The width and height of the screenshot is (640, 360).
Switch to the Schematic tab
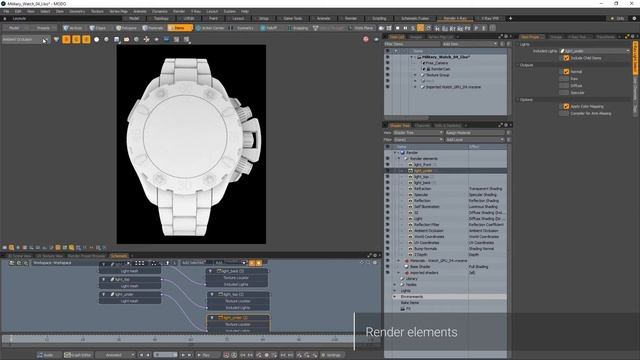[119, 256]
